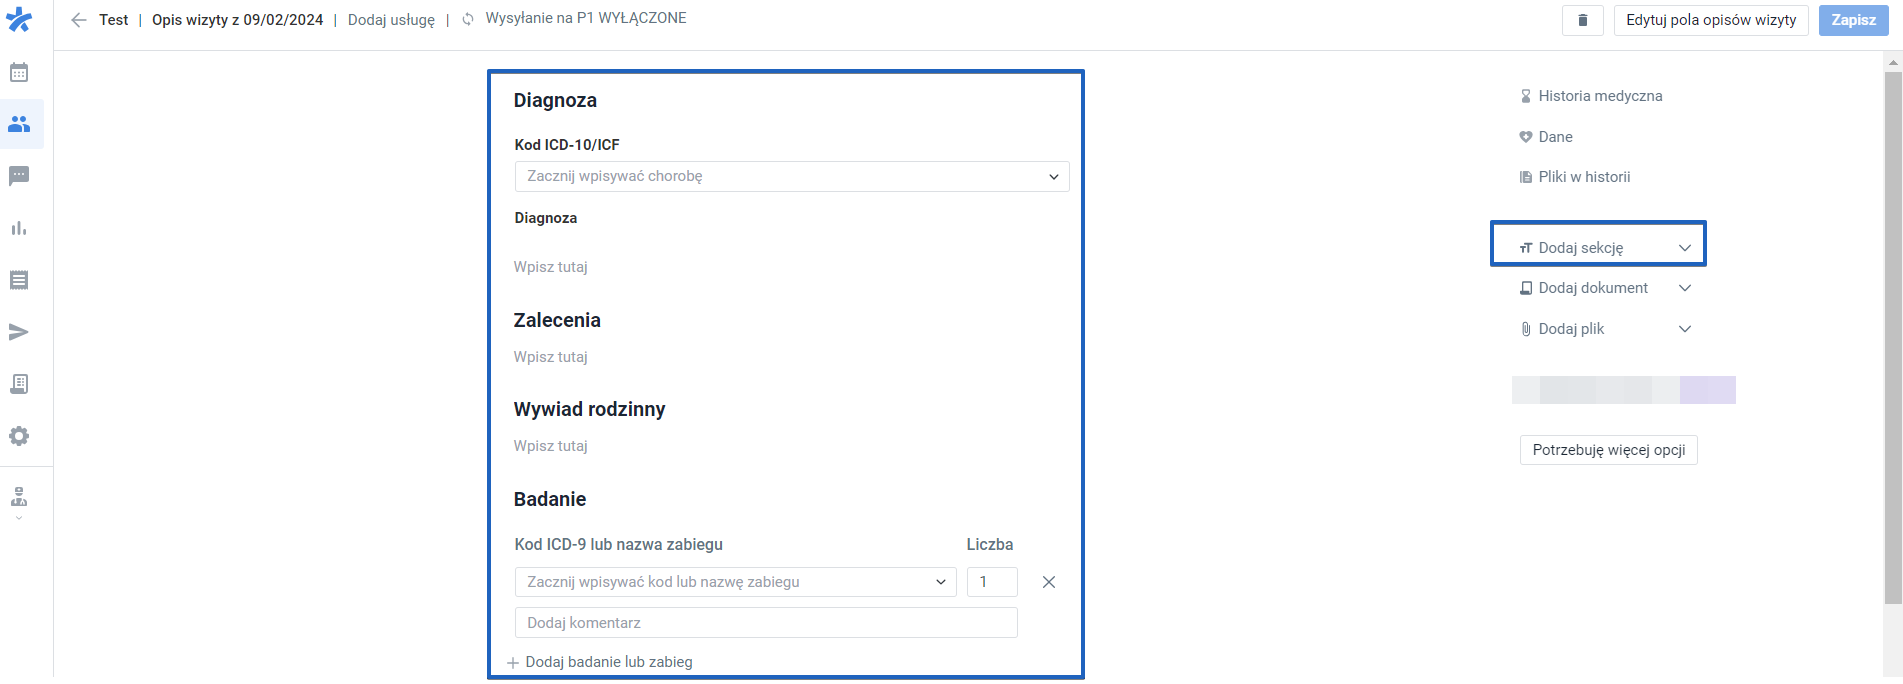
Task: Open the invoice receipt icon in sidebar
Action: 19,384
